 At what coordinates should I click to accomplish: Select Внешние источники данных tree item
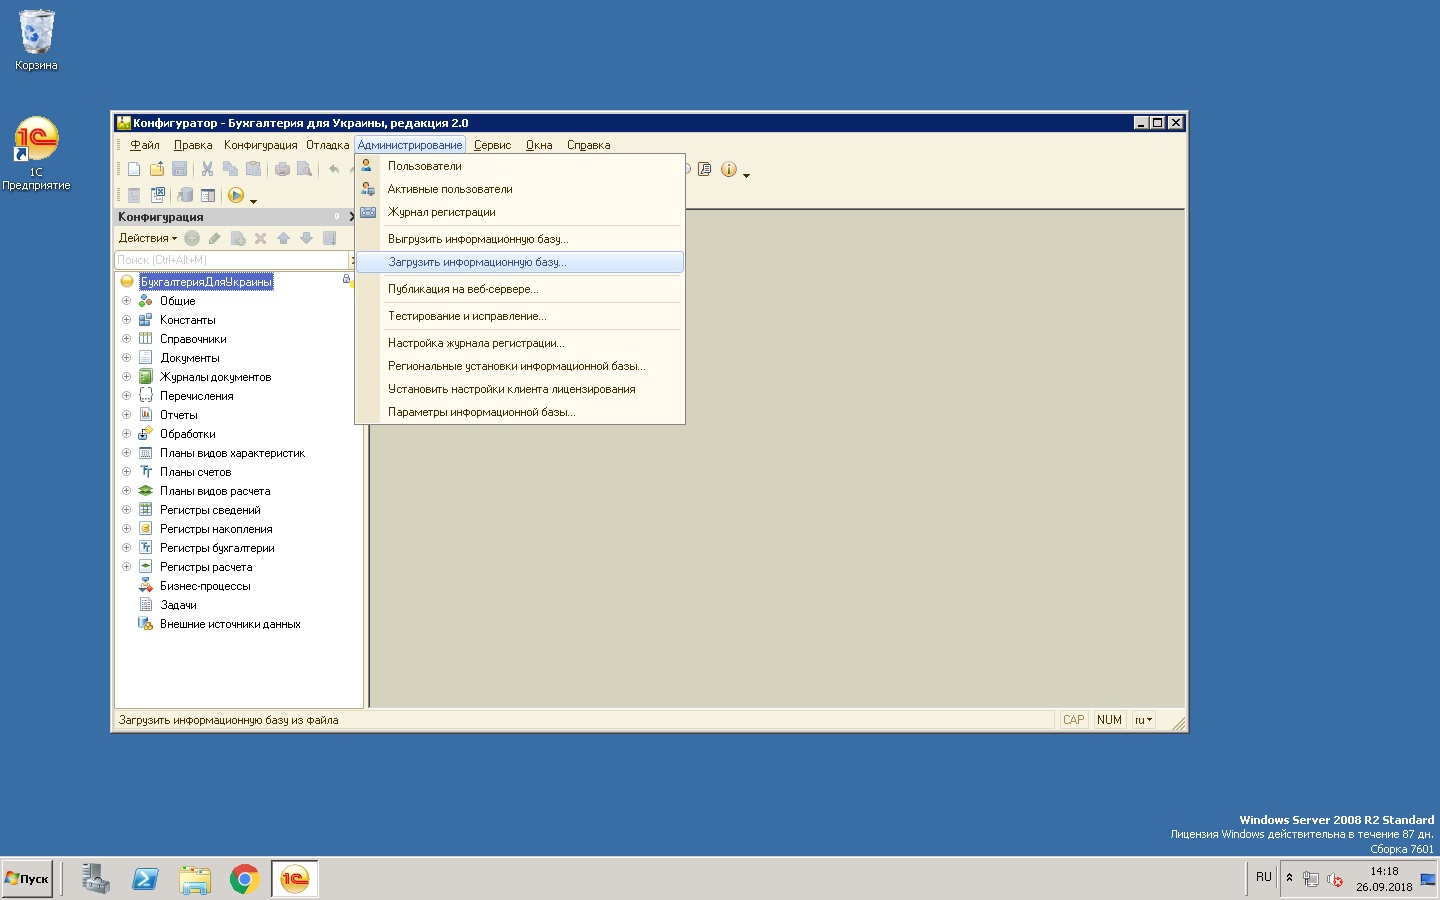click(230, 624)
